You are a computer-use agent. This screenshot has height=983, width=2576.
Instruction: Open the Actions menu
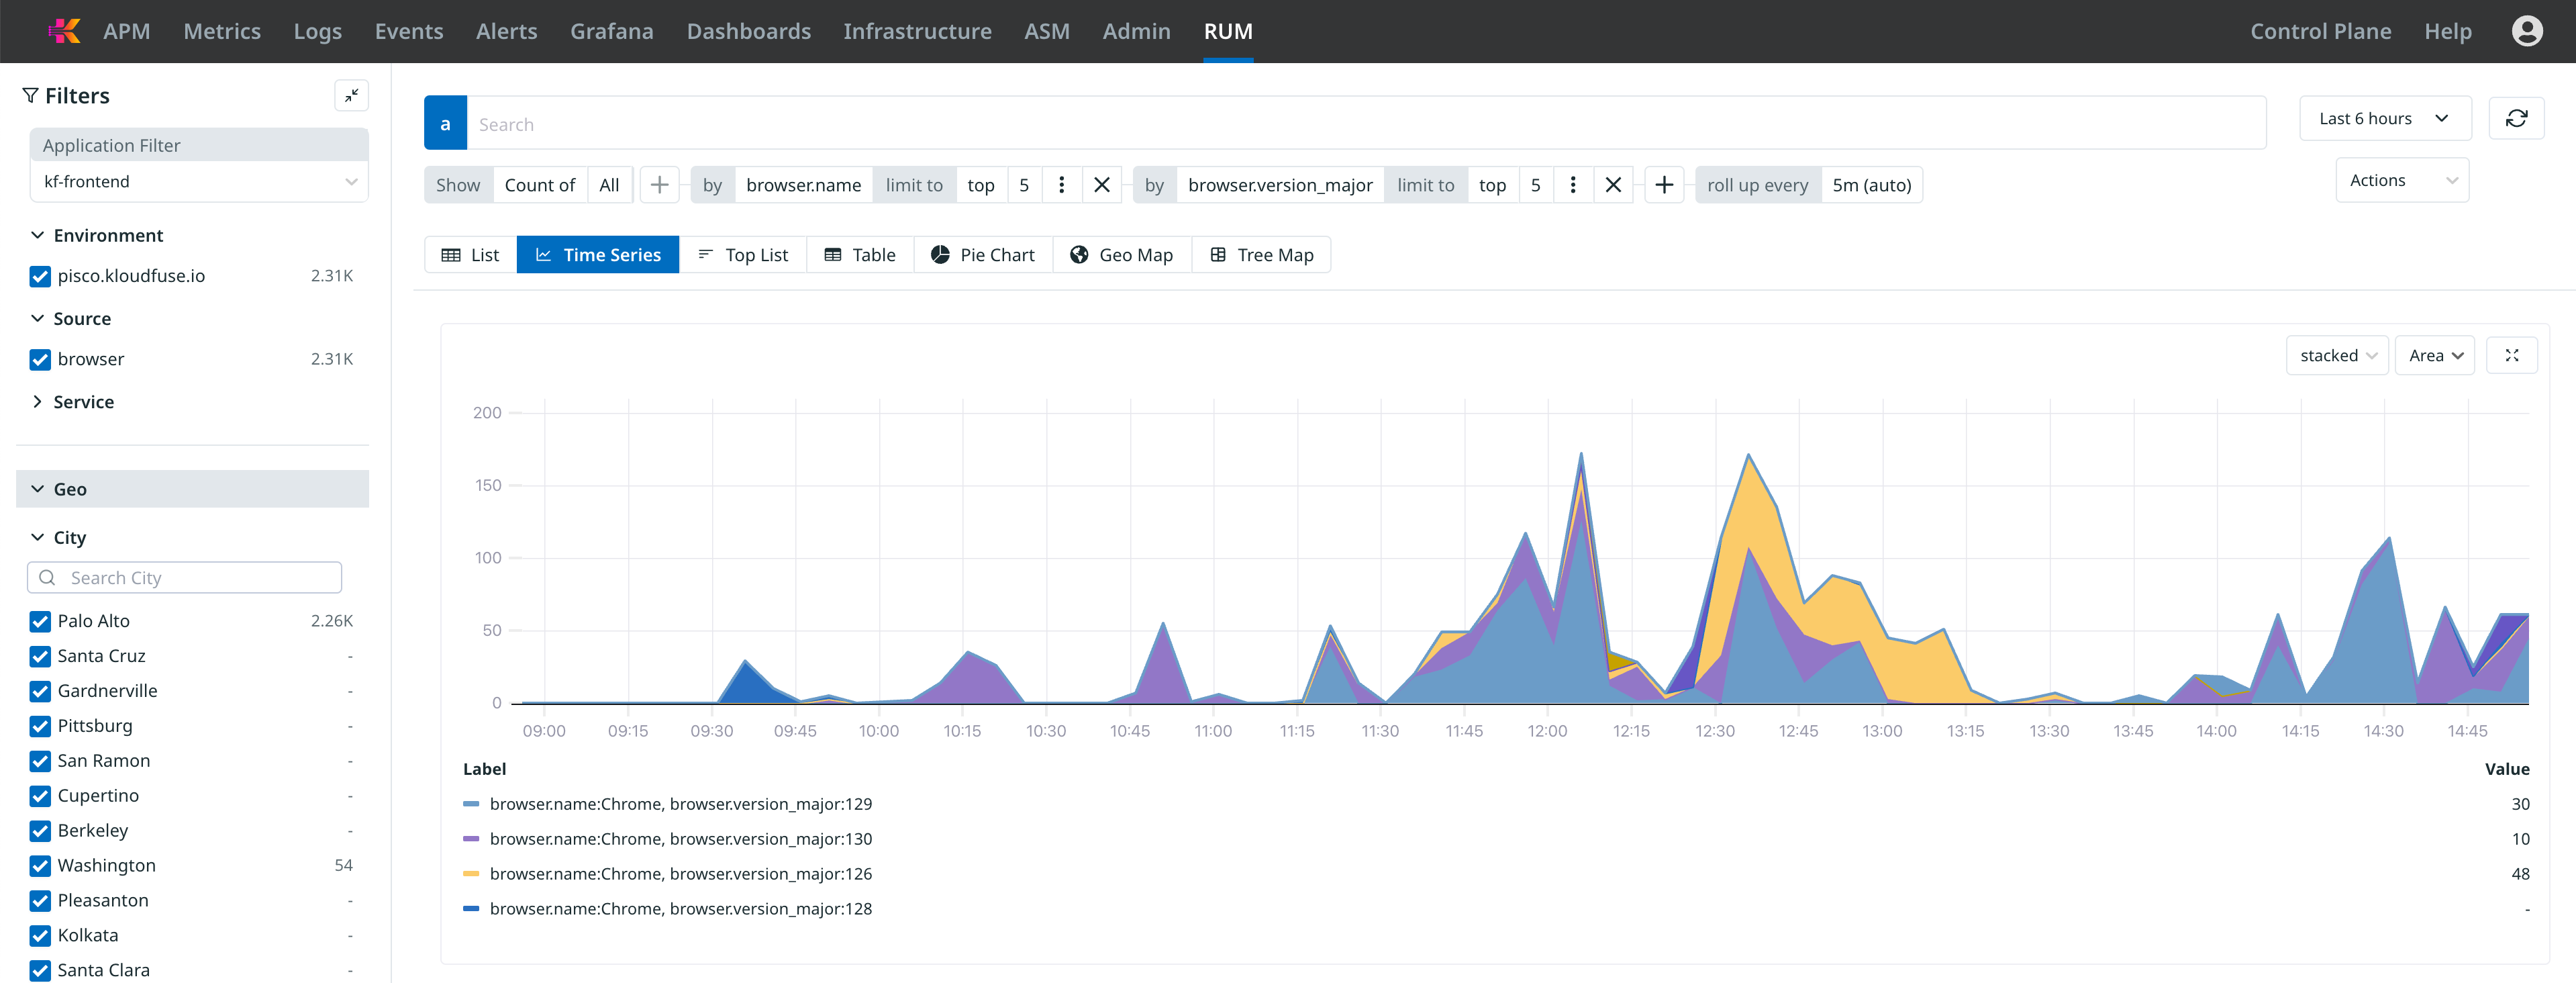point(2402,180)
